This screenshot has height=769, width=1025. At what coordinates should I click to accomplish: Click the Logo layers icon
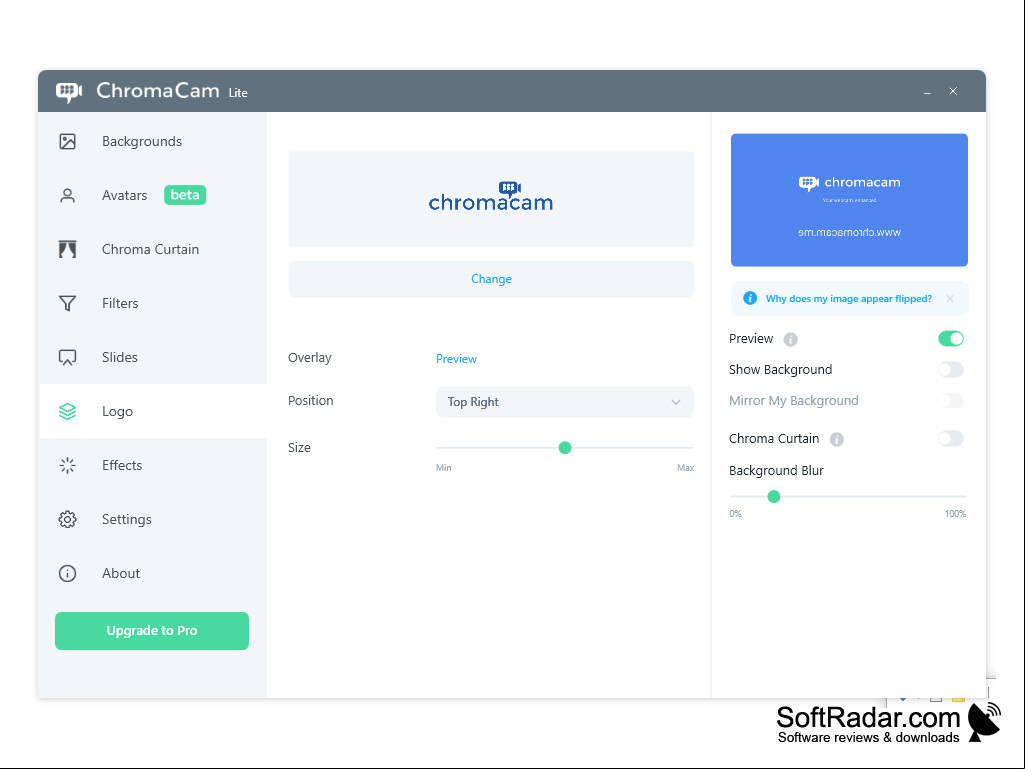[x=67, y=411]
